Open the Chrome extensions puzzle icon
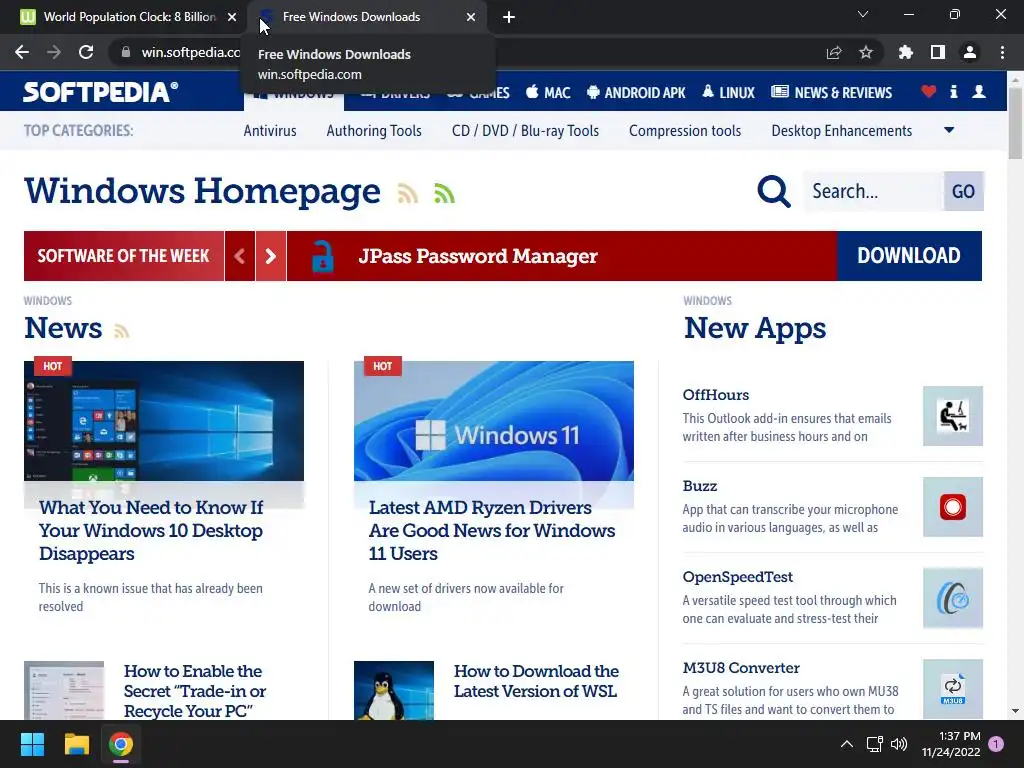This screenshot has width=1024, height=768. tap(905, 52)
